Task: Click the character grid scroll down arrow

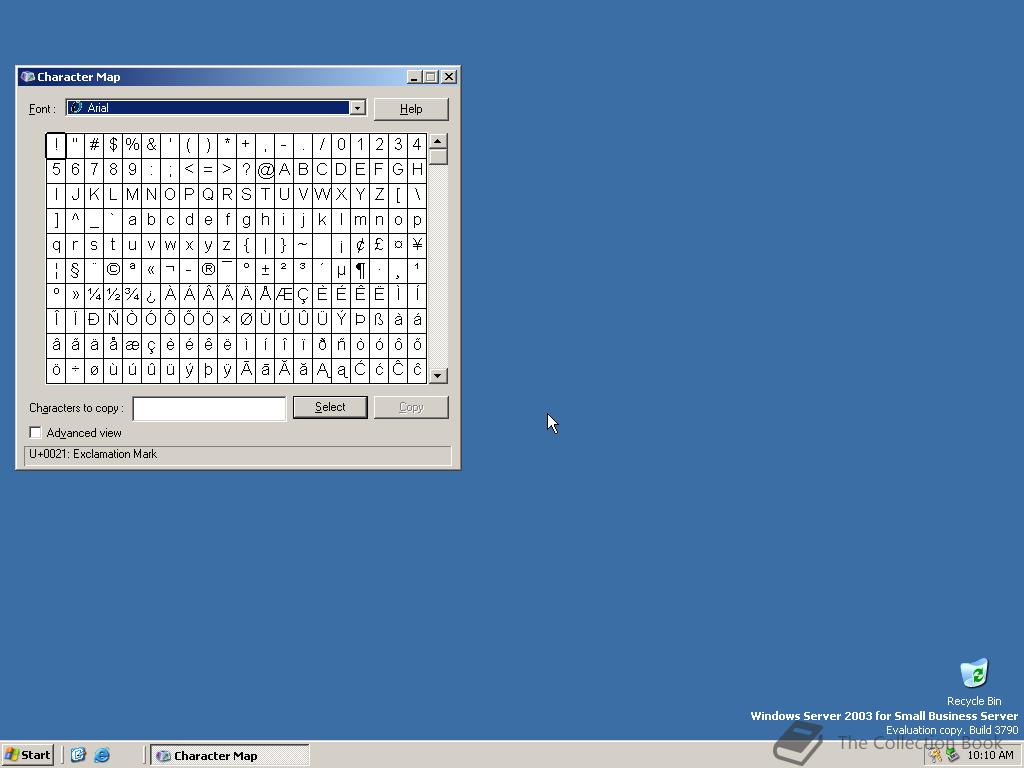Action: pyautogui.click(x=438, y=376)
